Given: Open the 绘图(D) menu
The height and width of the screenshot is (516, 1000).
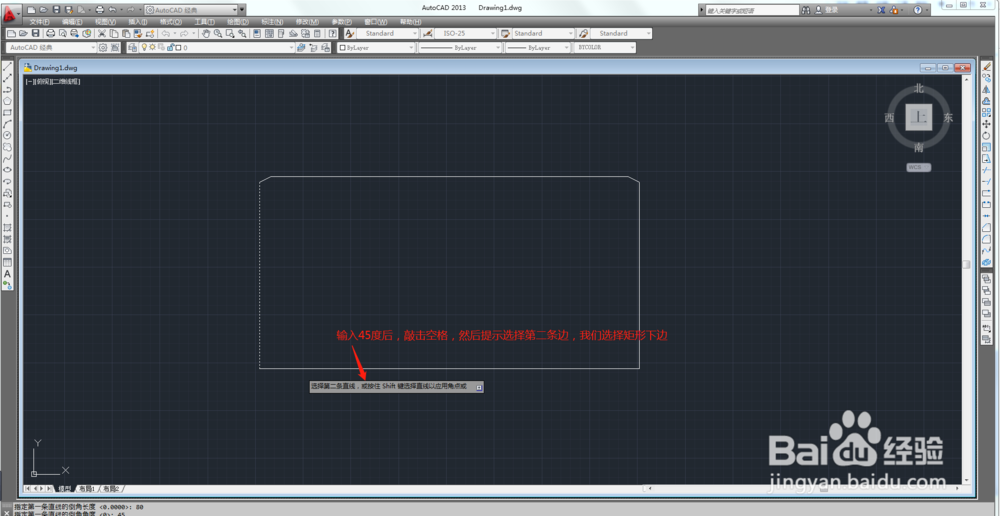Looking at the screenshot, I should [237, 22].
